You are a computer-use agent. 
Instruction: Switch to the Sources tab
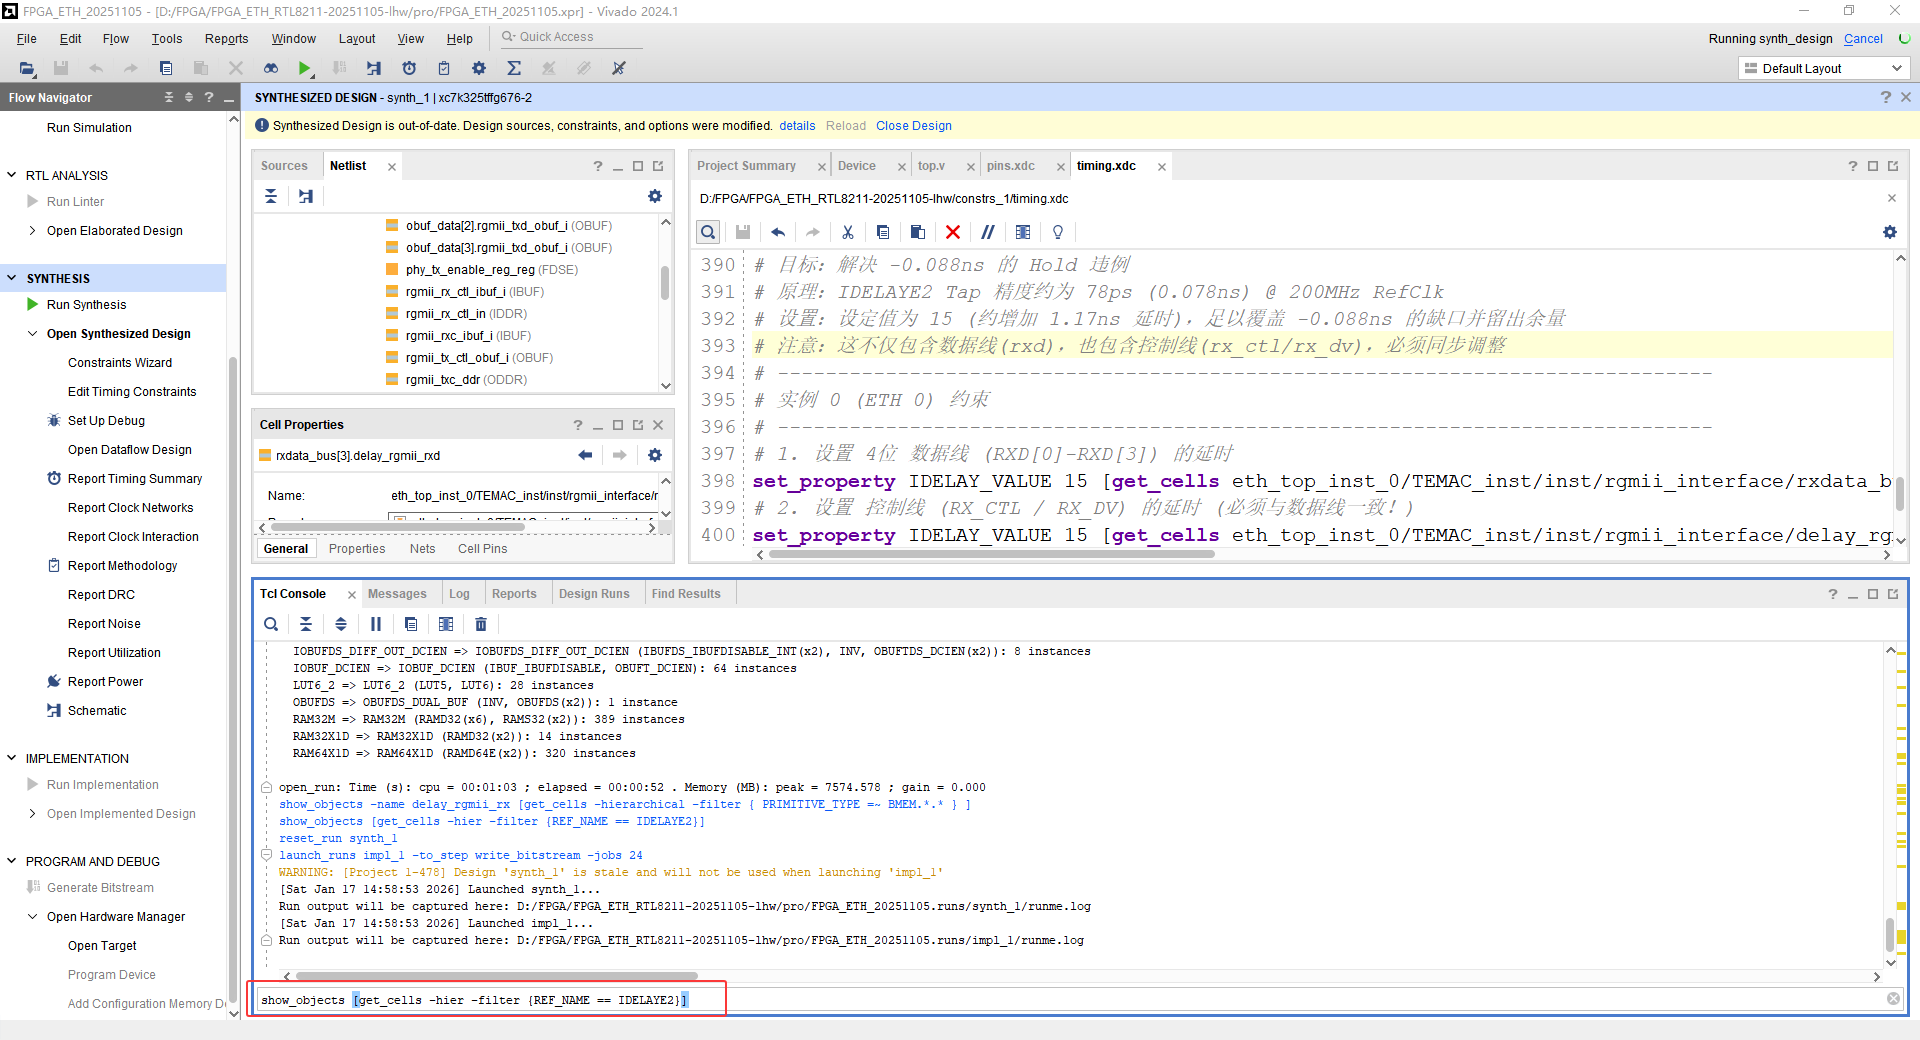(x=284, y=166)
